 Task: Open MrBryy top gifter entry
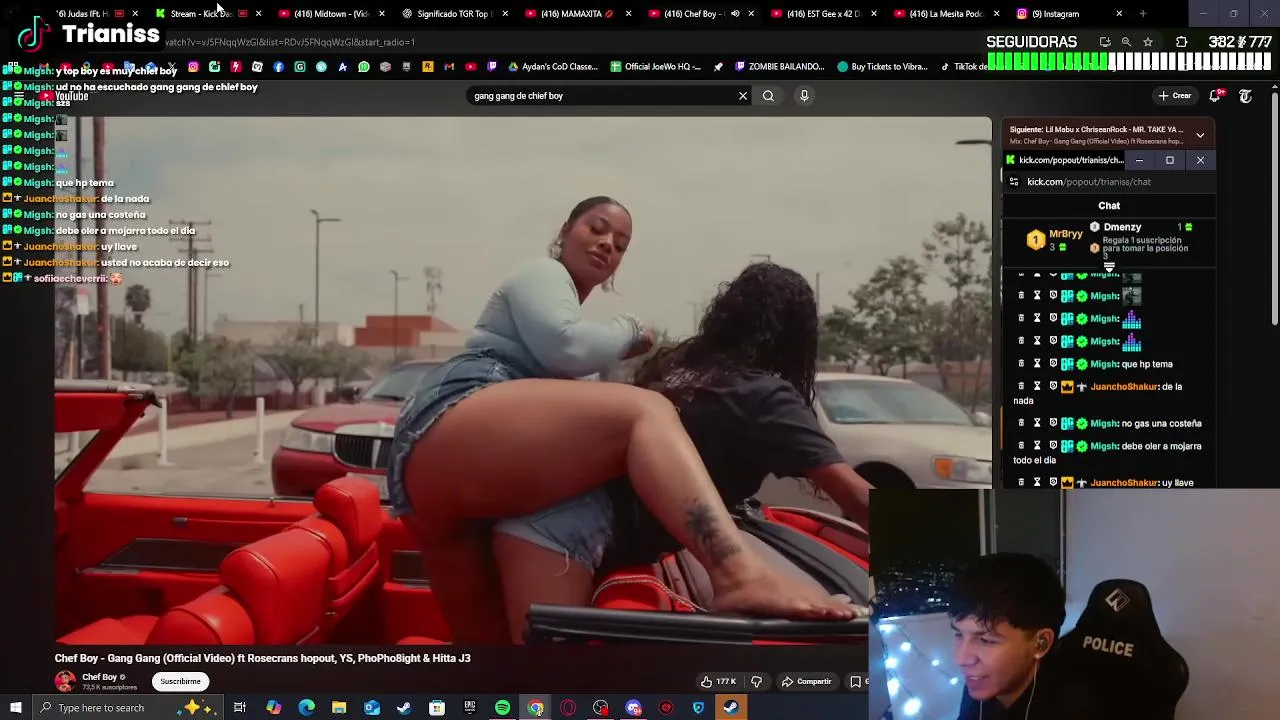[x=1055, y=239]
